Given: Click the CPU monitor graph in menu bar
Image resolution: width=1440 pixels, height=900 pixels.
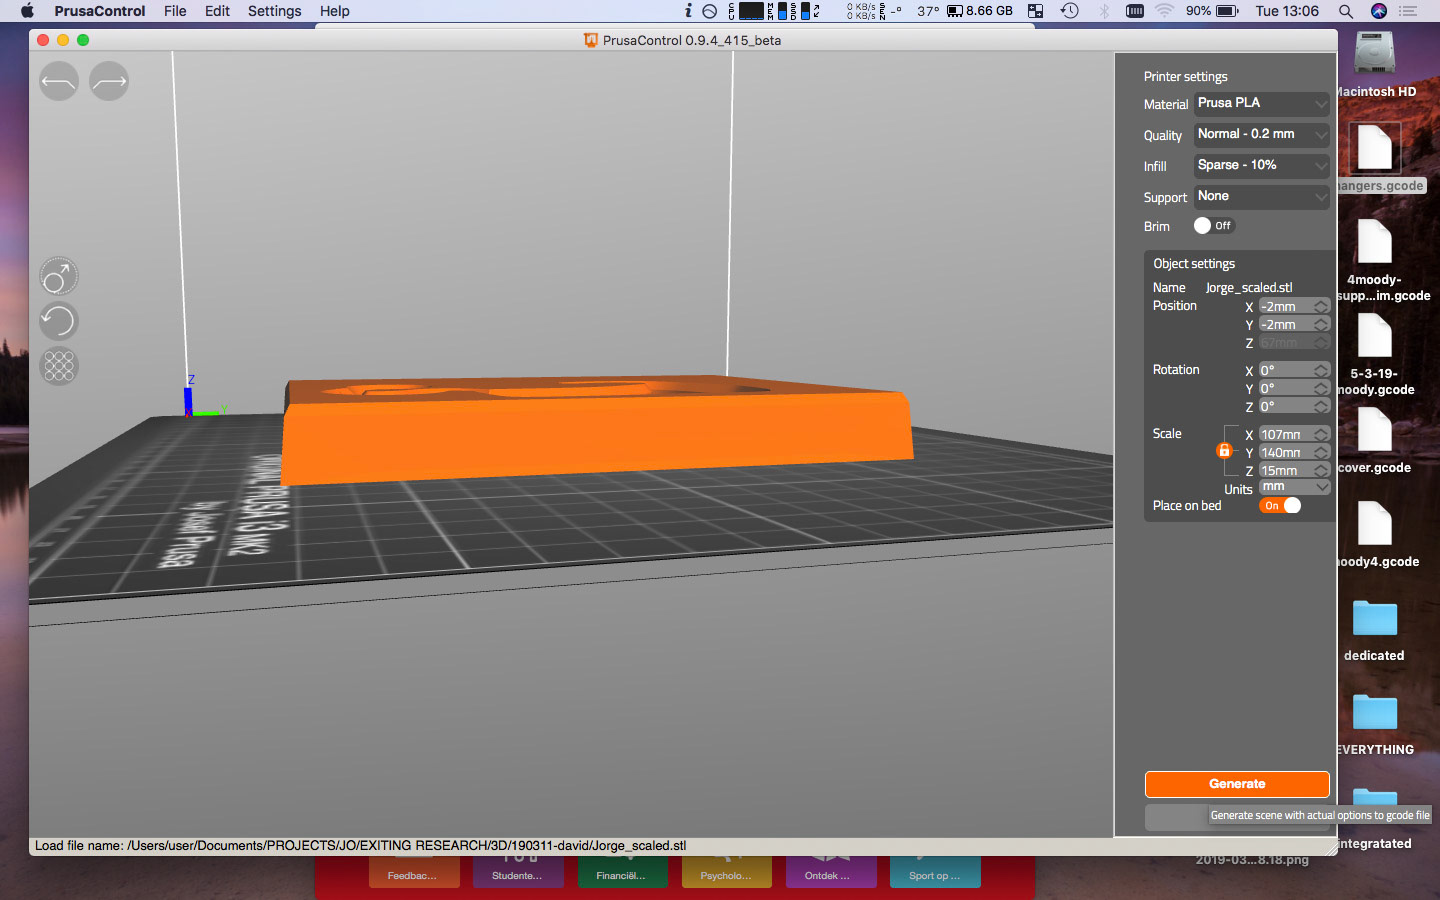Looking at the screenshot, I should point(751,11).
